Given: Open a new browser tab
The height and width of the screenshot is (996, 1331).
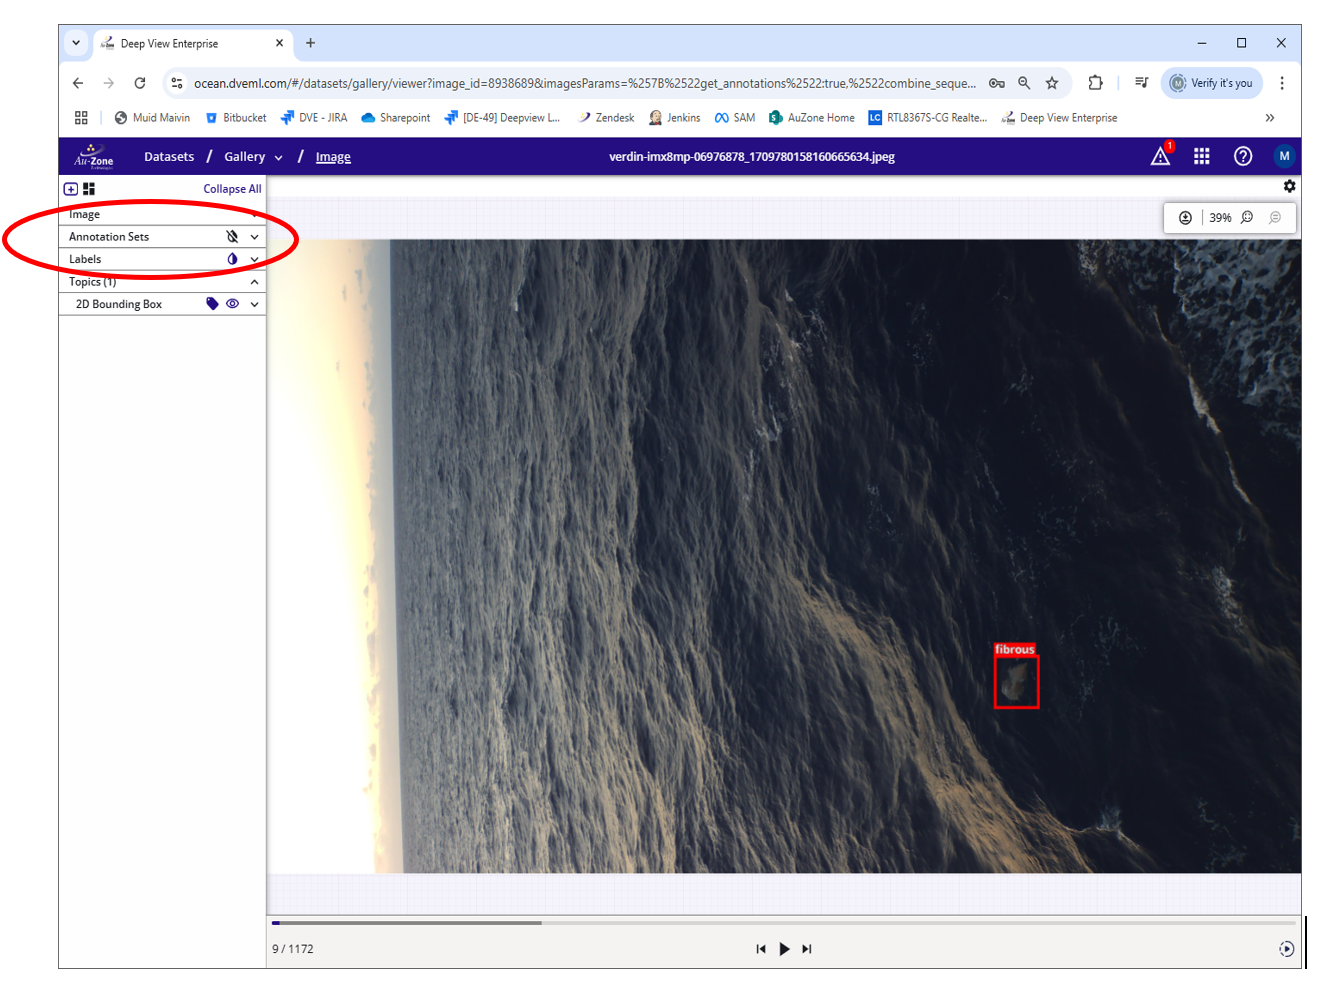Looking at the screenshot, I should [311, 43].
